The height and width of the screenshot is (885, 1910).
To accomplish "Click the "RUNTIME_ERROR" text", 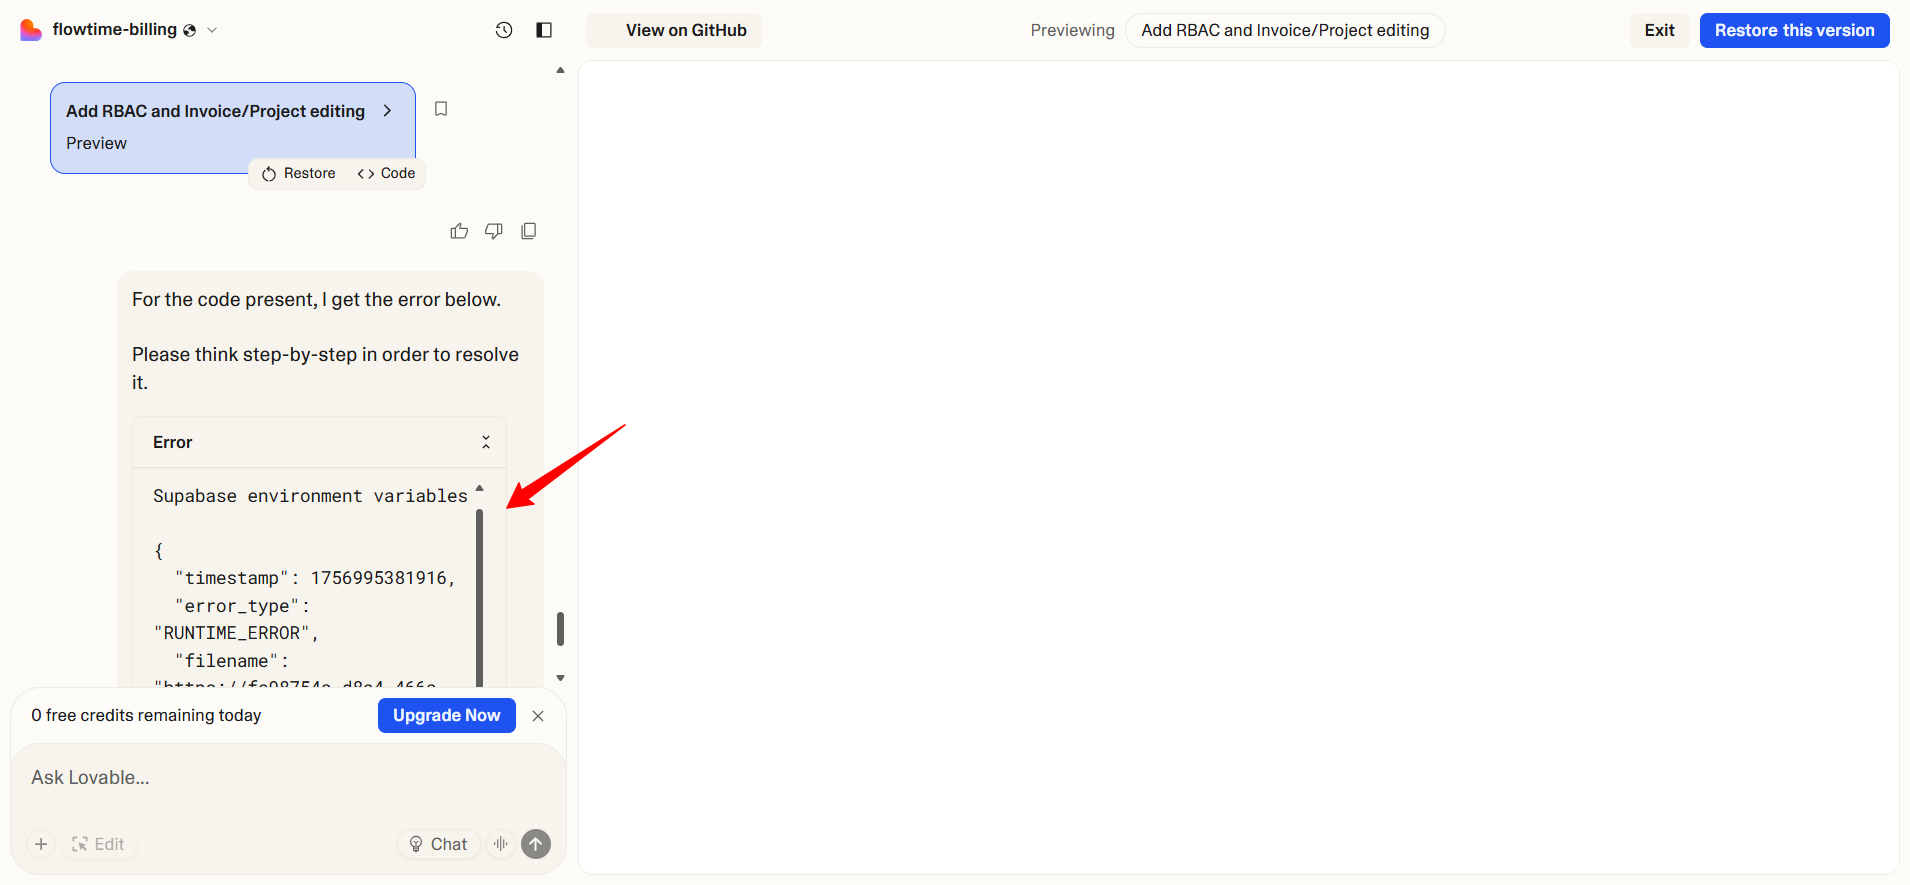I will [231, 633].
